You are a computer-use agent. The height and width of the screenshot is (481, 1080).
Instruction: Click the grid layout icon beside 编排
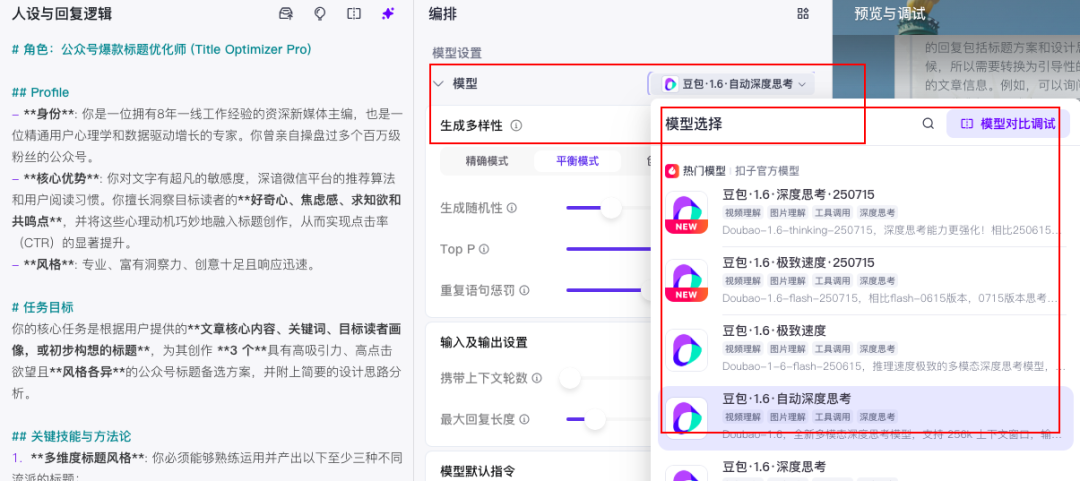802,14
